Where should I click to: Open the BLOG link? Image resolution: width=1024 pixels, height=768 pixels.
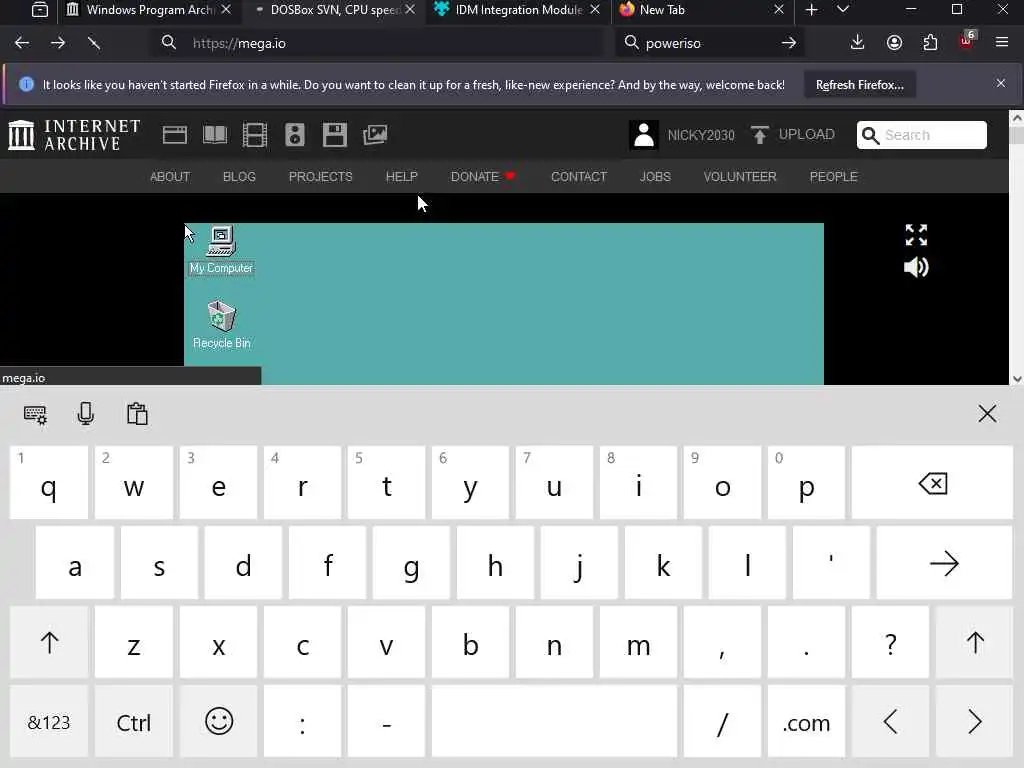click(x=239, y=176)
